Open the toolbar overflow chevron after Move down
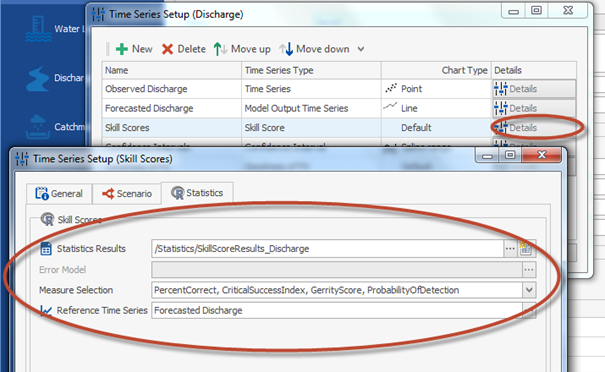This screenshot has width=605, height=372. (361, 49)
